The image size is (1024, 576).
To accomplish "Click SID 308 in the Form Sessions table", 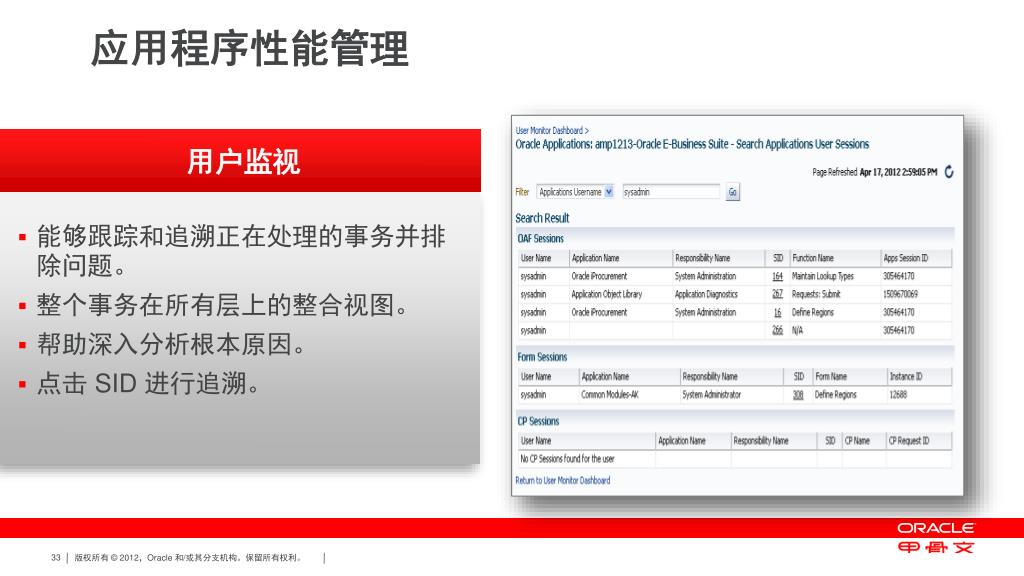I will pos(798,394).
